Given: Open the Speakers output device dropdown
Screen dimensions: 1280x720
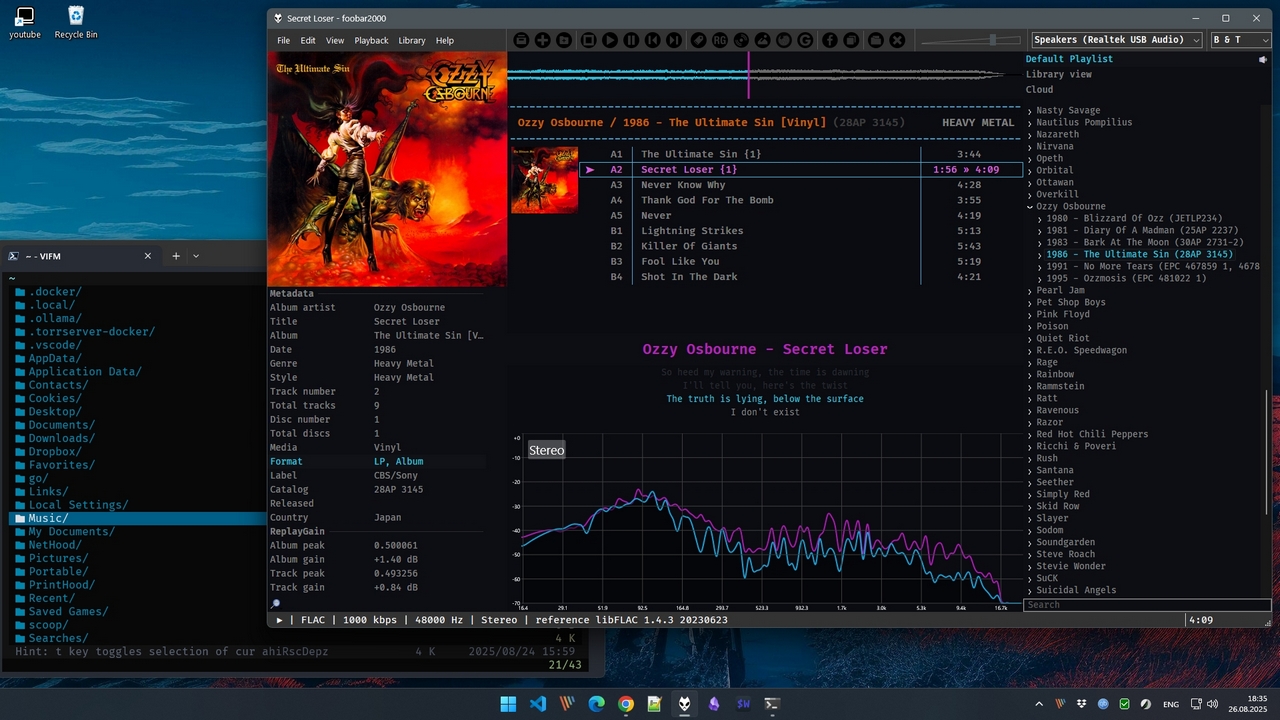Looking at the screenshot, I should click(x=1116, y=40).
